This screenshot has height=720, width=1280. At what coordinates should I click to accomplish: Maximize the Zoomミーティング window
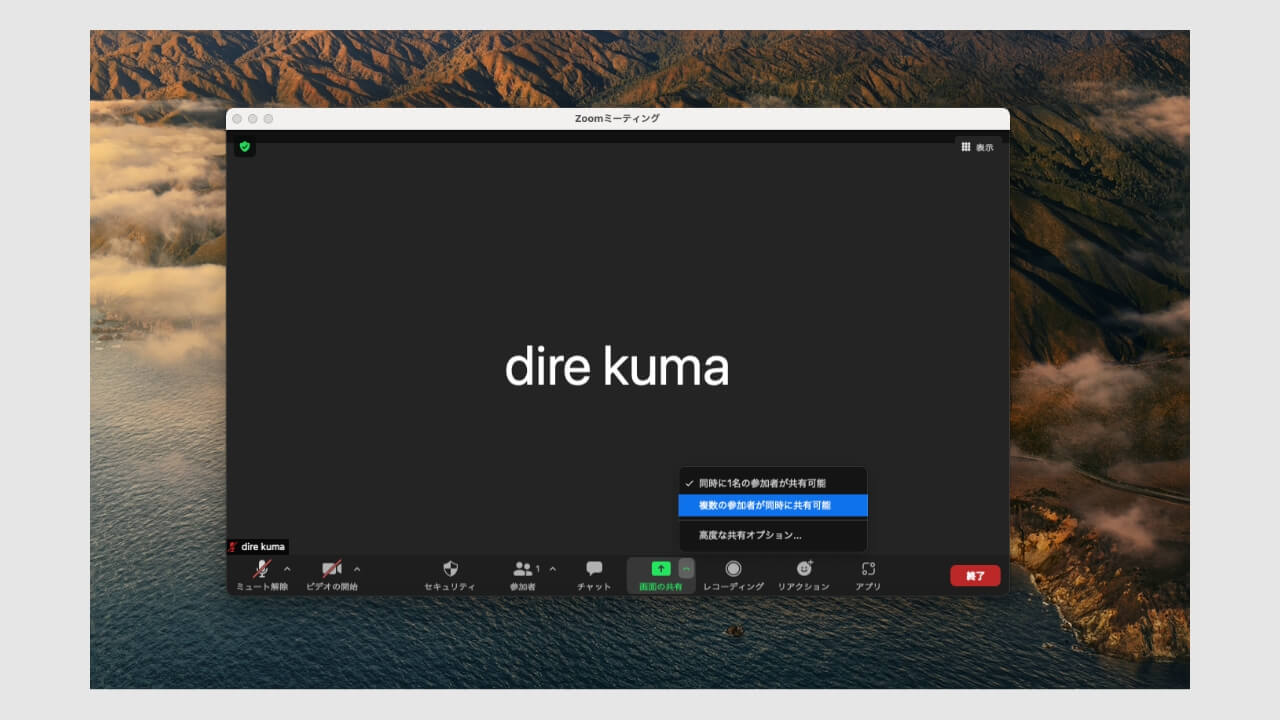click(x=268, y=118)
